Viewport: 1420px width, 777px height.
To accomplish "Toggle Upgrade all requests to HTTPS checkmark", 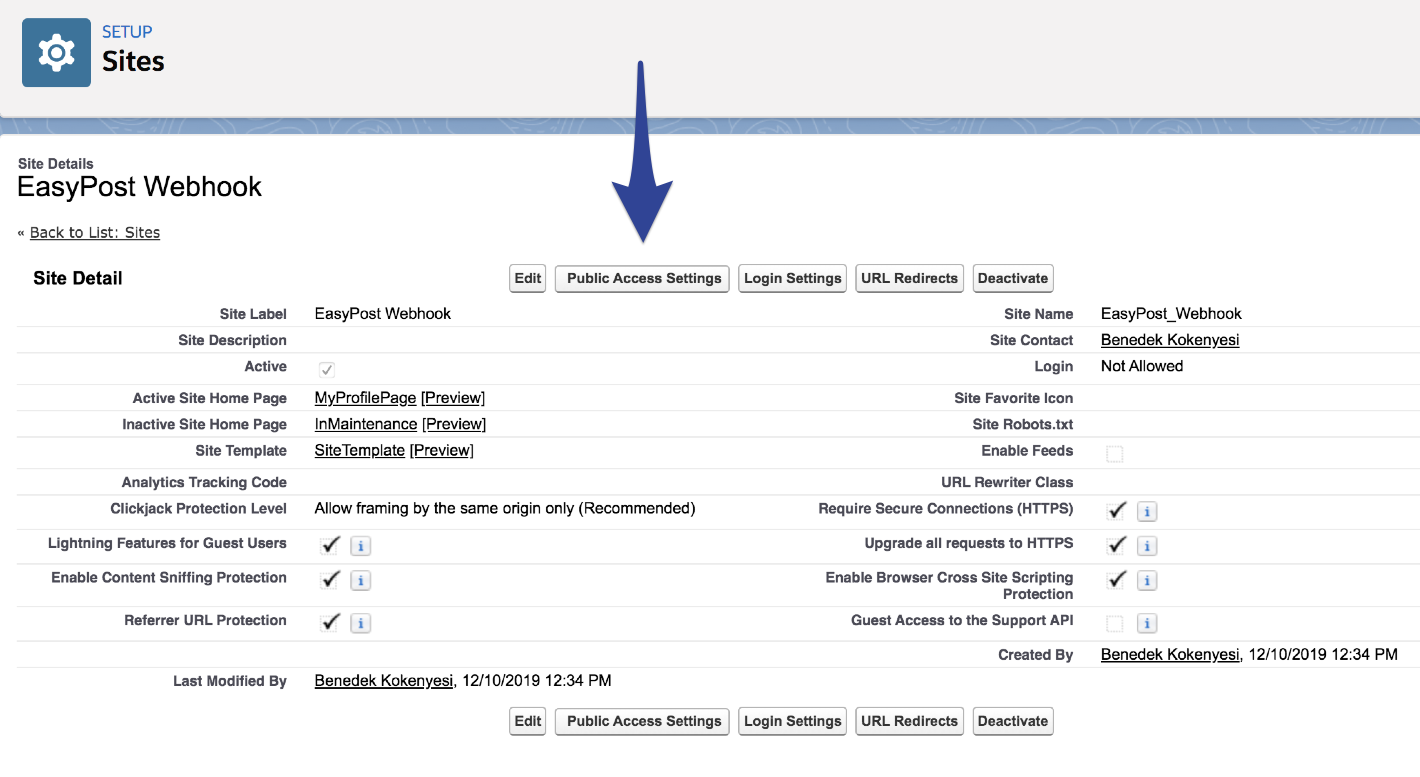I will pos(1116,545).
